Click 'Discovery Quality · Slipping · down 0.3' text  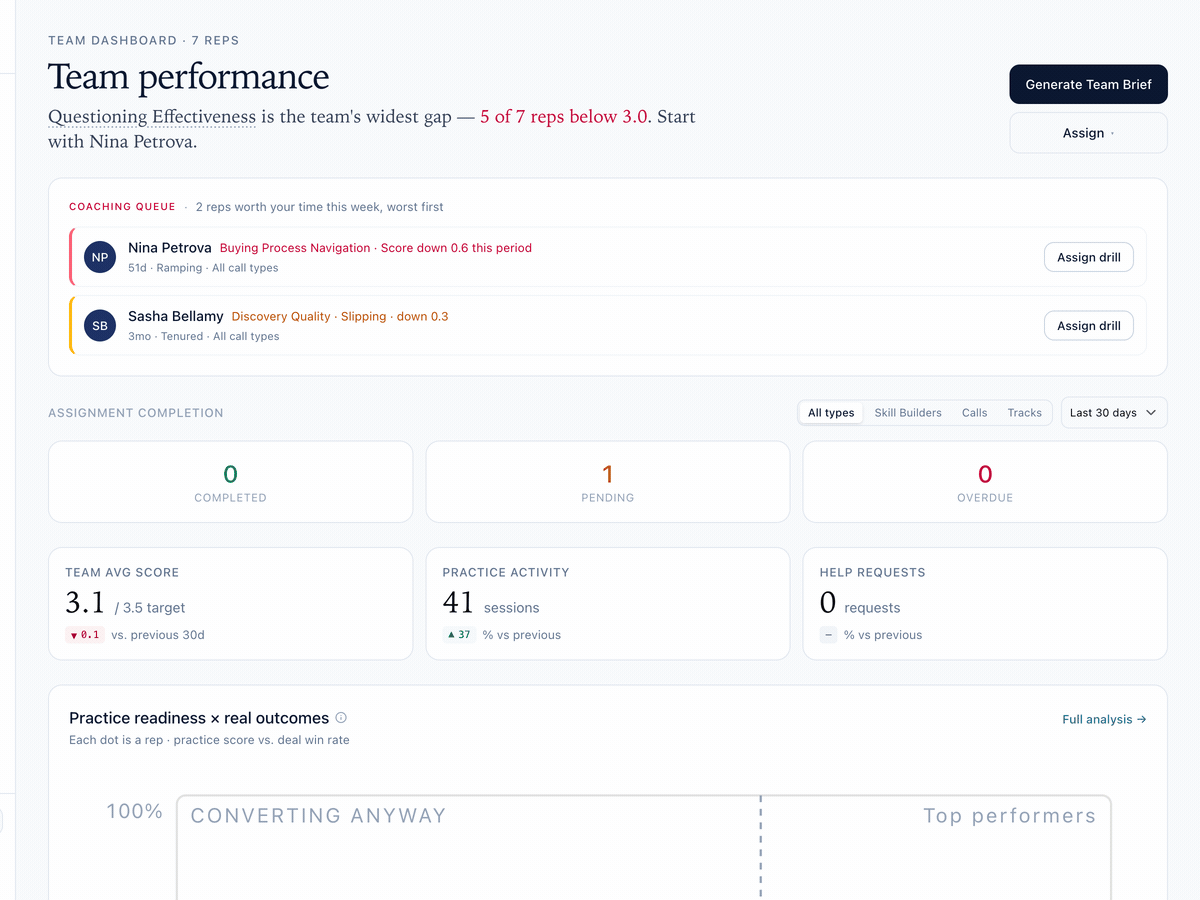[x=340, y=316]
